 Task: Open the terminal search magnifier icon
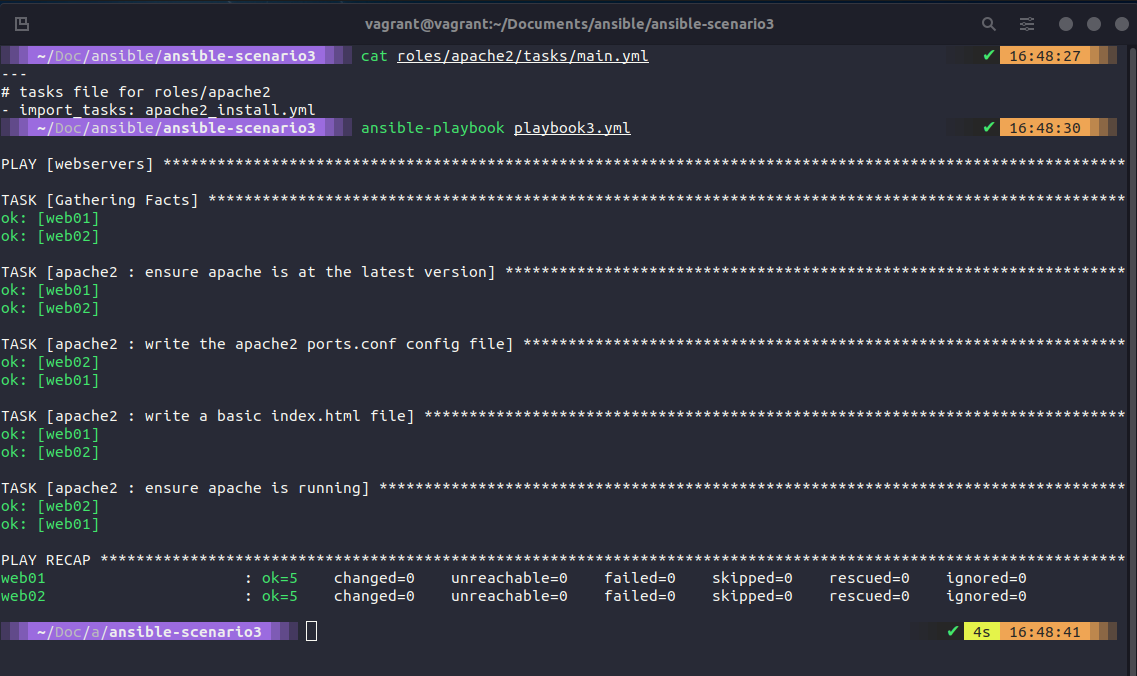click(988, 23)
